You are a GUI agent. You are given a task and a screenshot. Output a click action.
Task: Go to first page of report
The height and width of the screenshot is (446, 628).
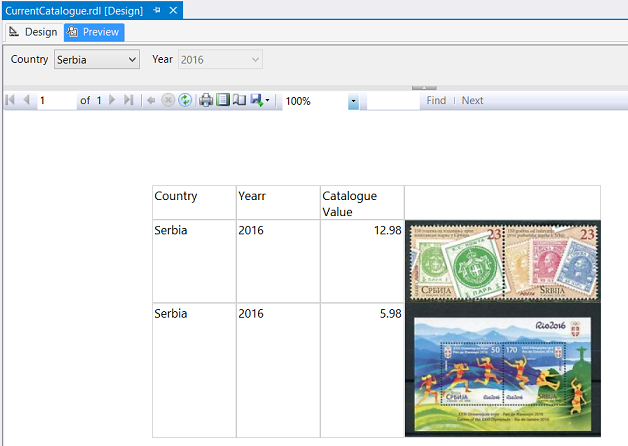click(10, 100)
